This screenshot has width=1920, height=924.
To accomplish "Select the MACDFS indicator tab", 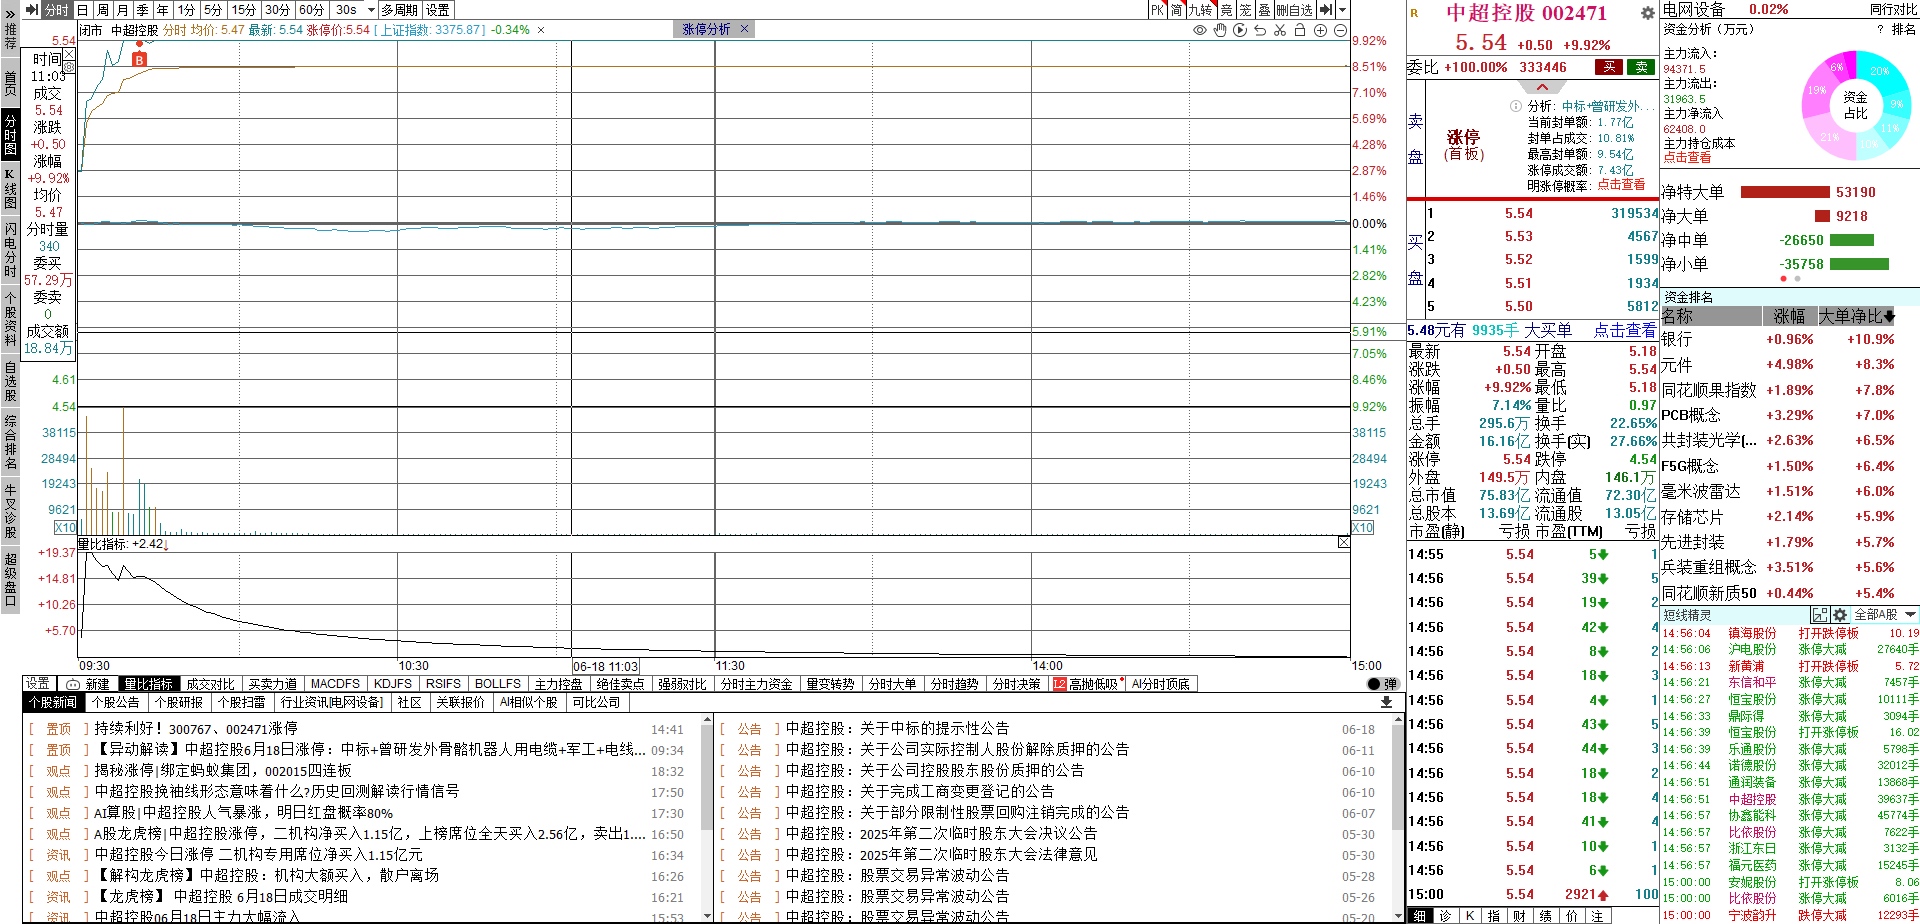I will pyautogui.click(x=335, y=684).
